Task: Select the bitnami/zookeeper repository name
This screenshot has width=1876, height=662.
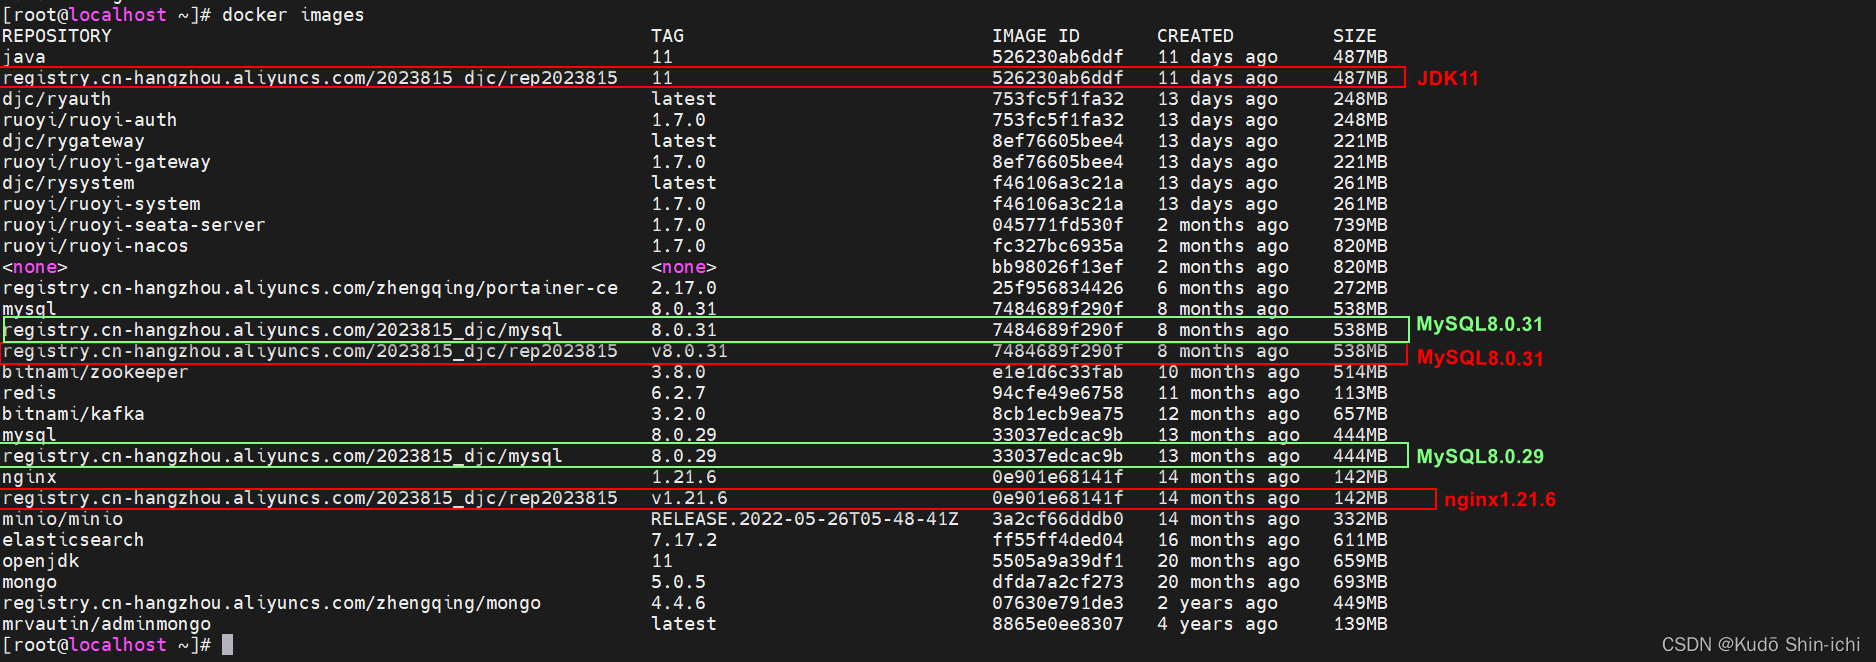Action: [x=95, y=372]
